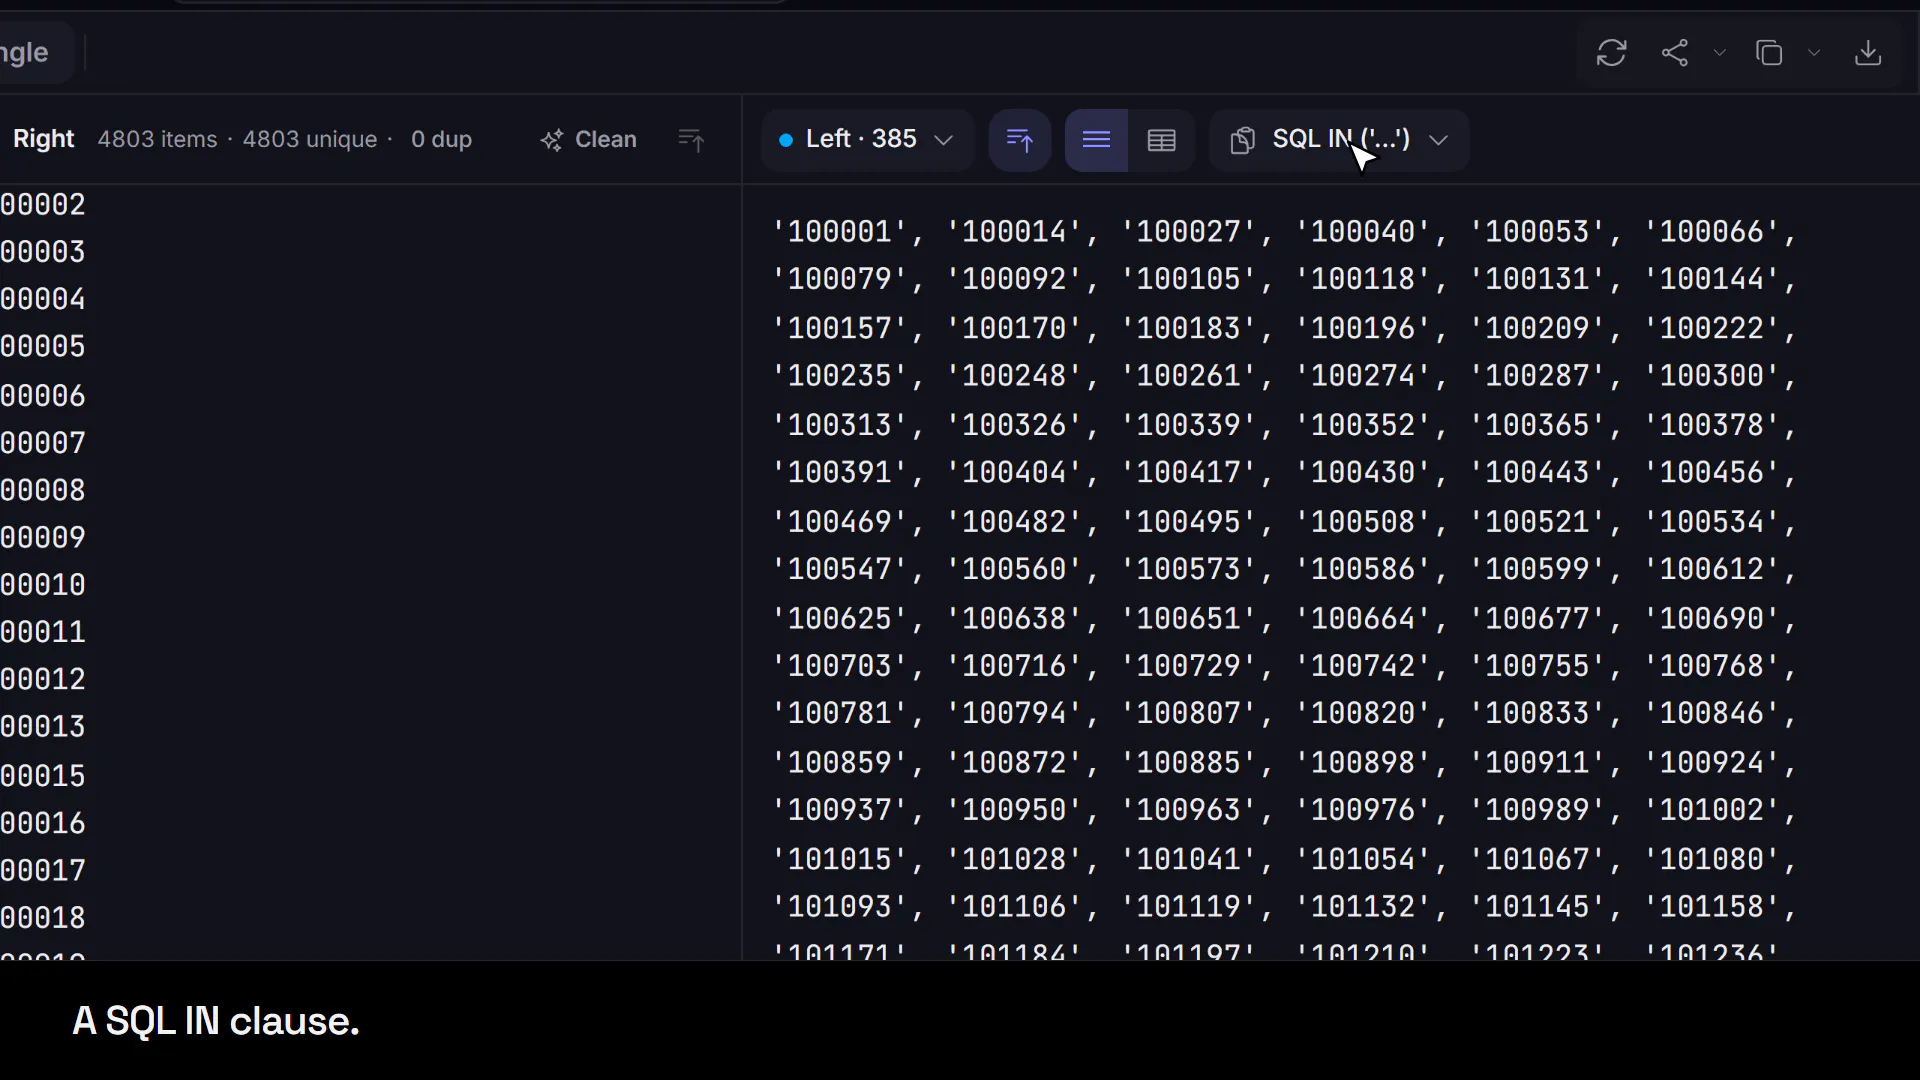Click the sort icon in Right panel
1920x1080 pixels.
click(691, 140)
